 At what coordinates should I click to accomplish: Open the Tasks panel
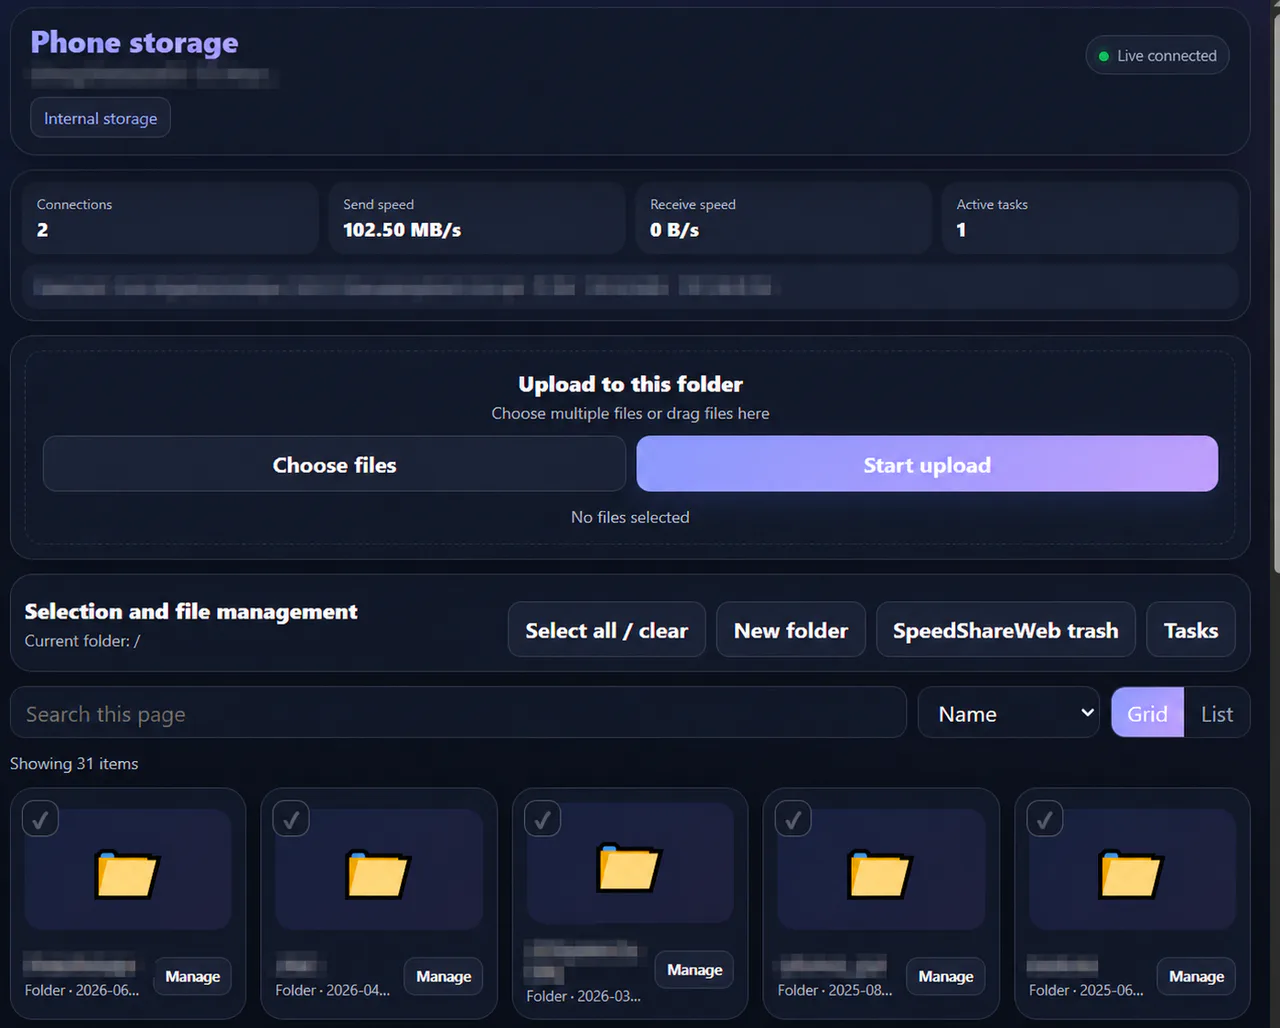click(1191, 630)
